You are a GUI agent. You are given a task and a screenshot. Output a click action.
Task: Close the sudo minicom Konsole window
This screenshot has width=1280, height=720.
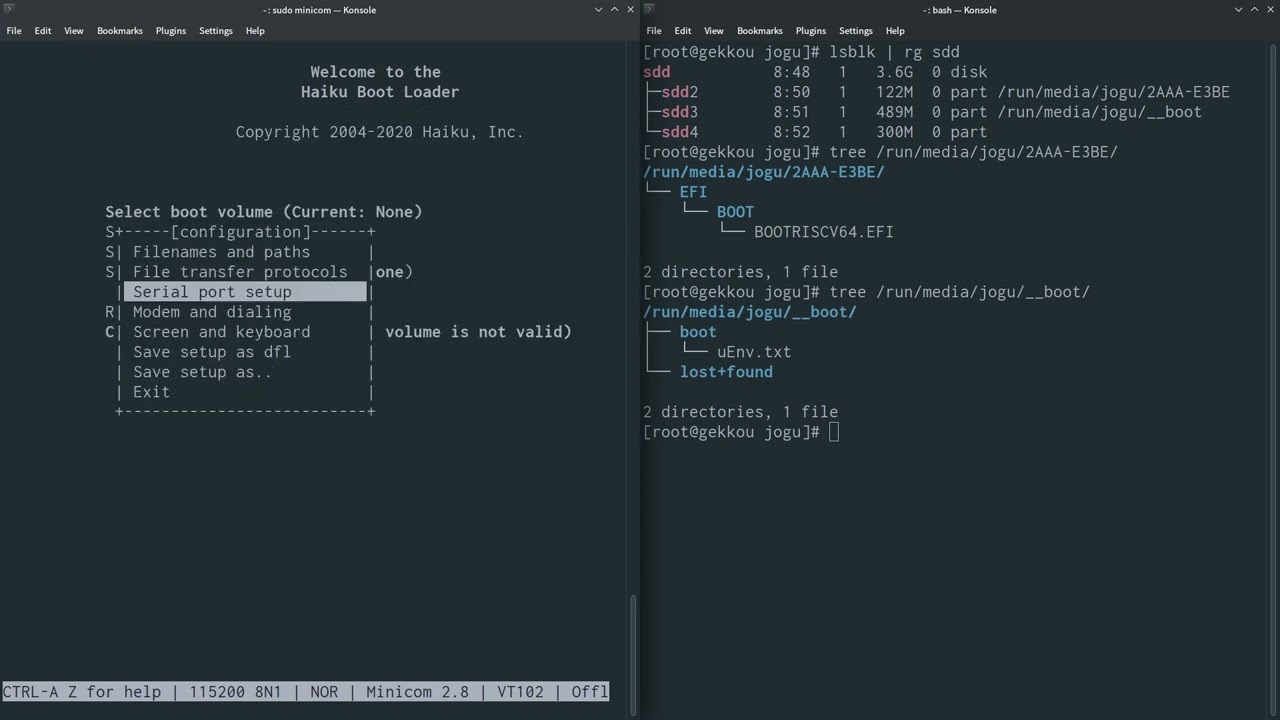click(x=631, y=9)
